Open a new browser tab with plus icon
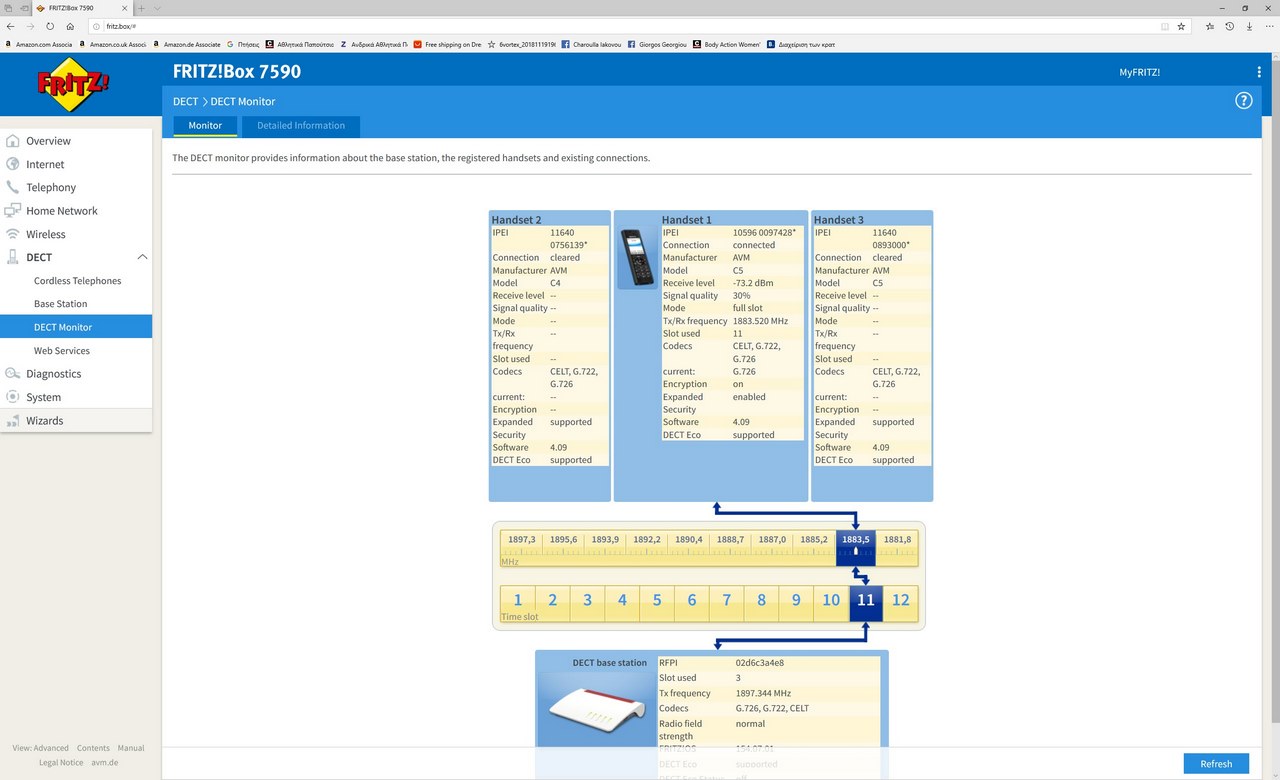Image resolution: width=1280 pixels, height=780 pixels. tap(141, 8)
